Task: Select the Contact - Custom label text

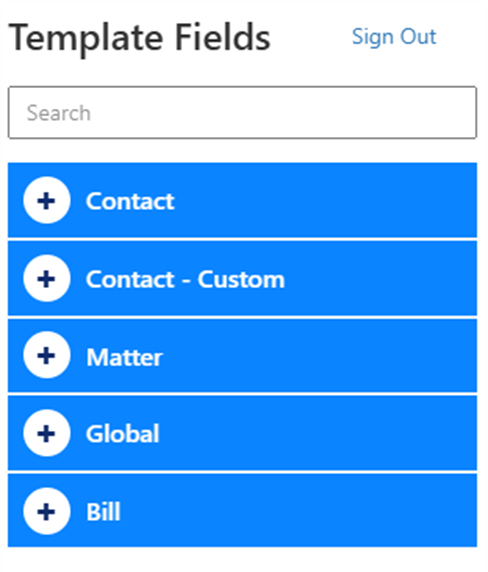Action: pyautogui.click(x=185, y=279)
